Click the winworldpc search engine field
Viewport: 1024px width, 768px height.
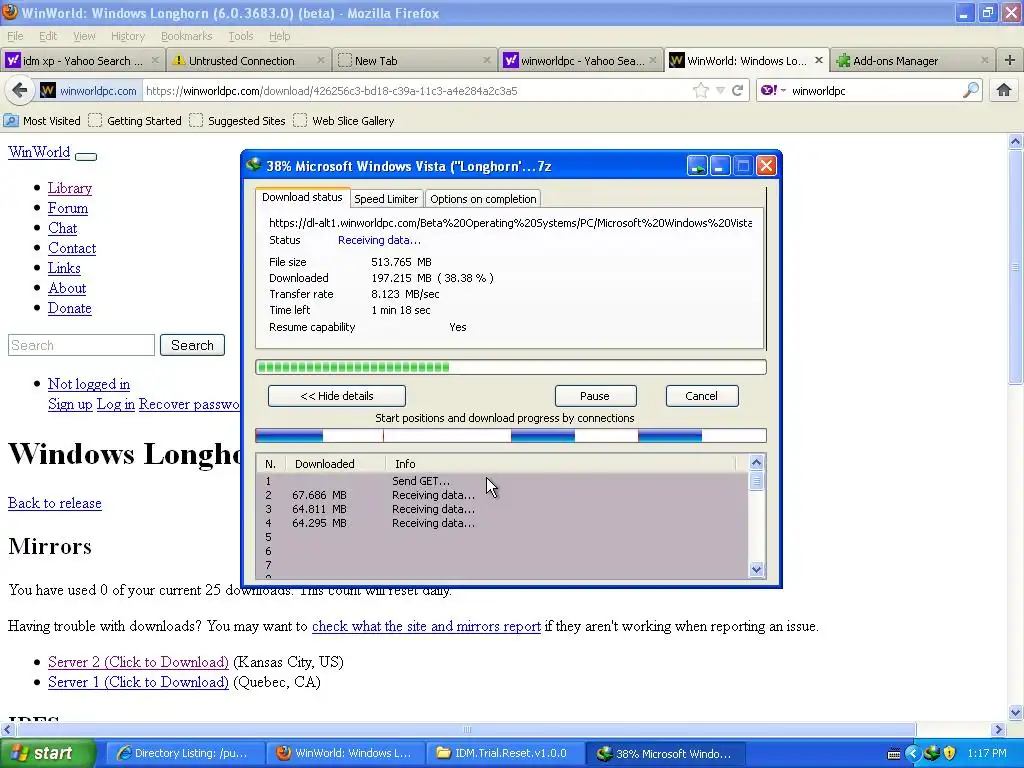874,90
